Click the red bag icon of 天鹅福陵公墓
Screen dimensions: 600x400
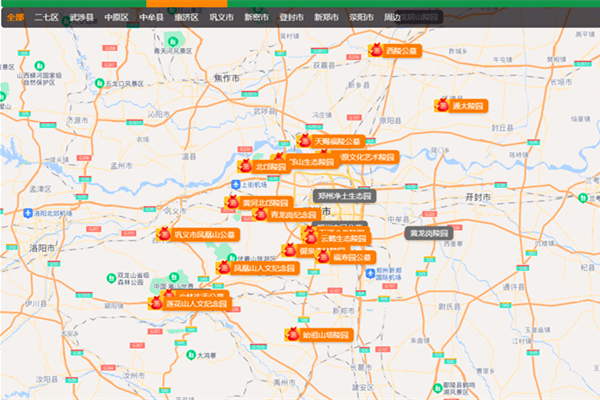[x=305, y=141]
